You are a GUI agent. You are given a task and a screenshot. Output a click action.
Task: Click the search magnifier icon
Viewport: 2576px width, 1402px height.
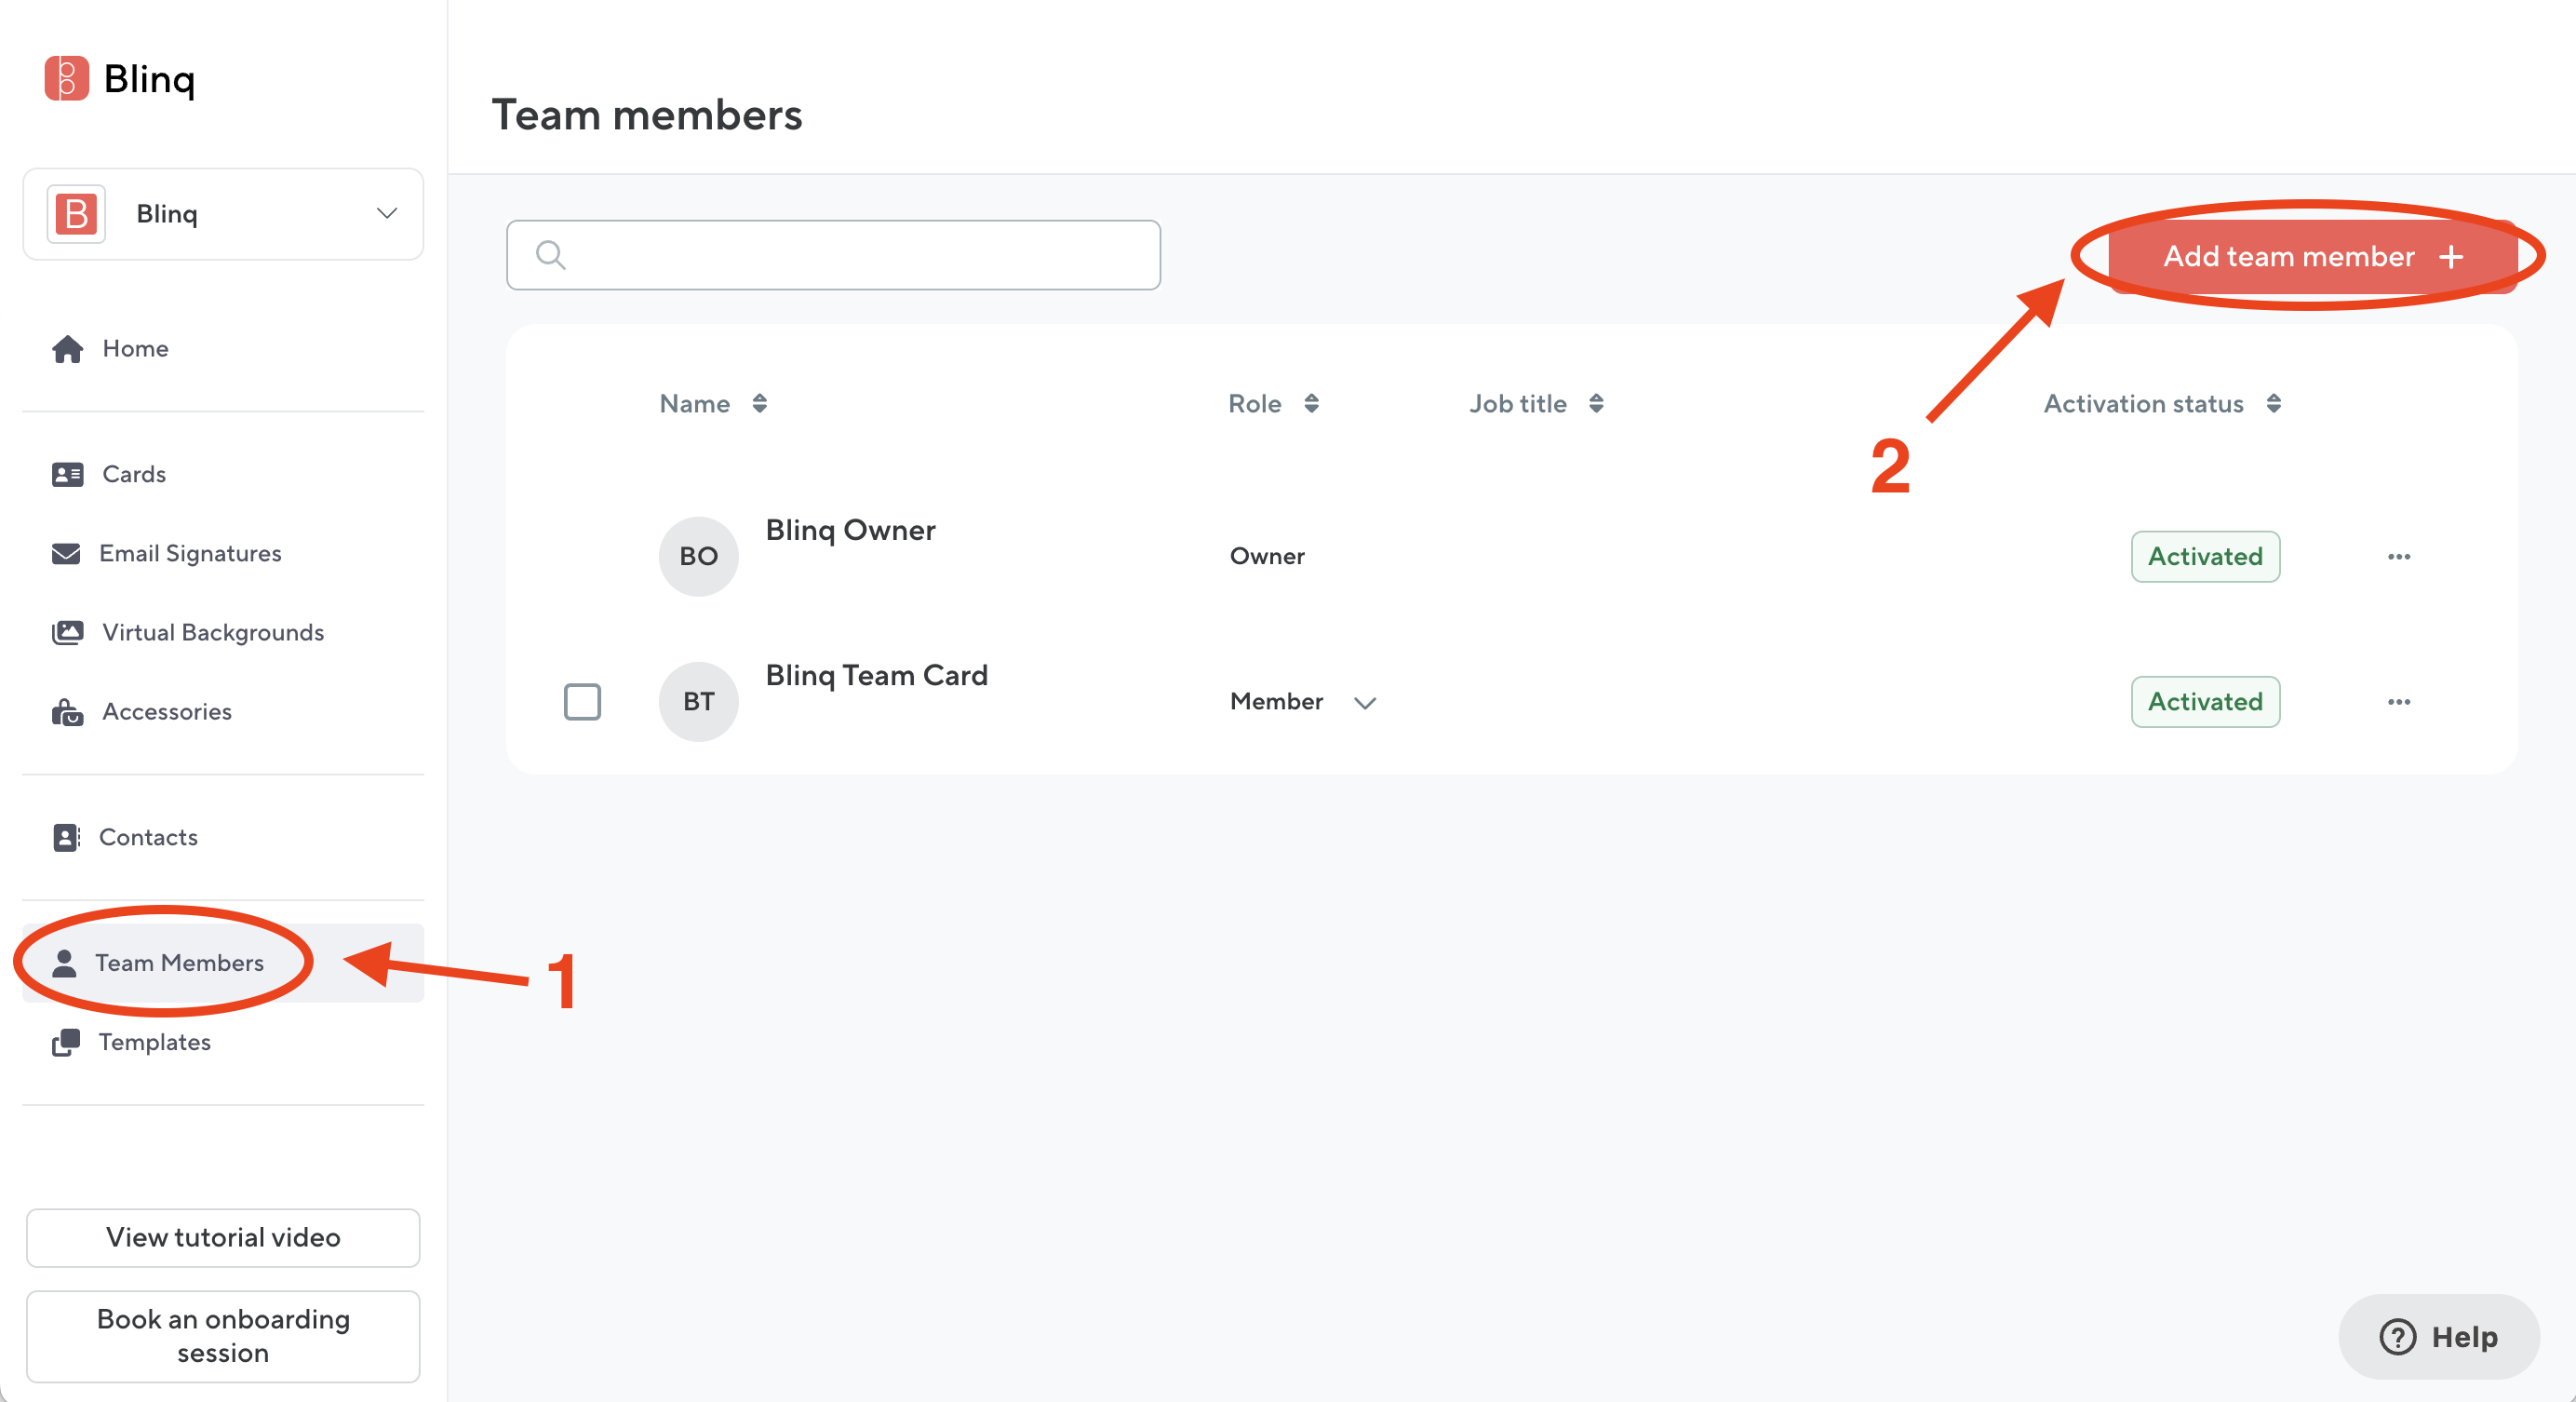[x=551, y=255]
